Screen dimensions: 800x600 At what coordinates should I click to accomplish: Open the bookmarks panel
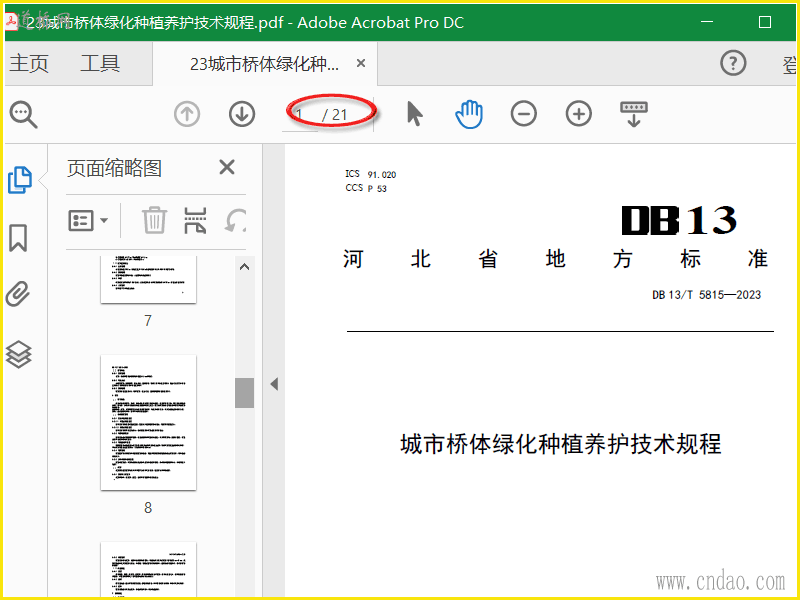click(x=18, y=238)
